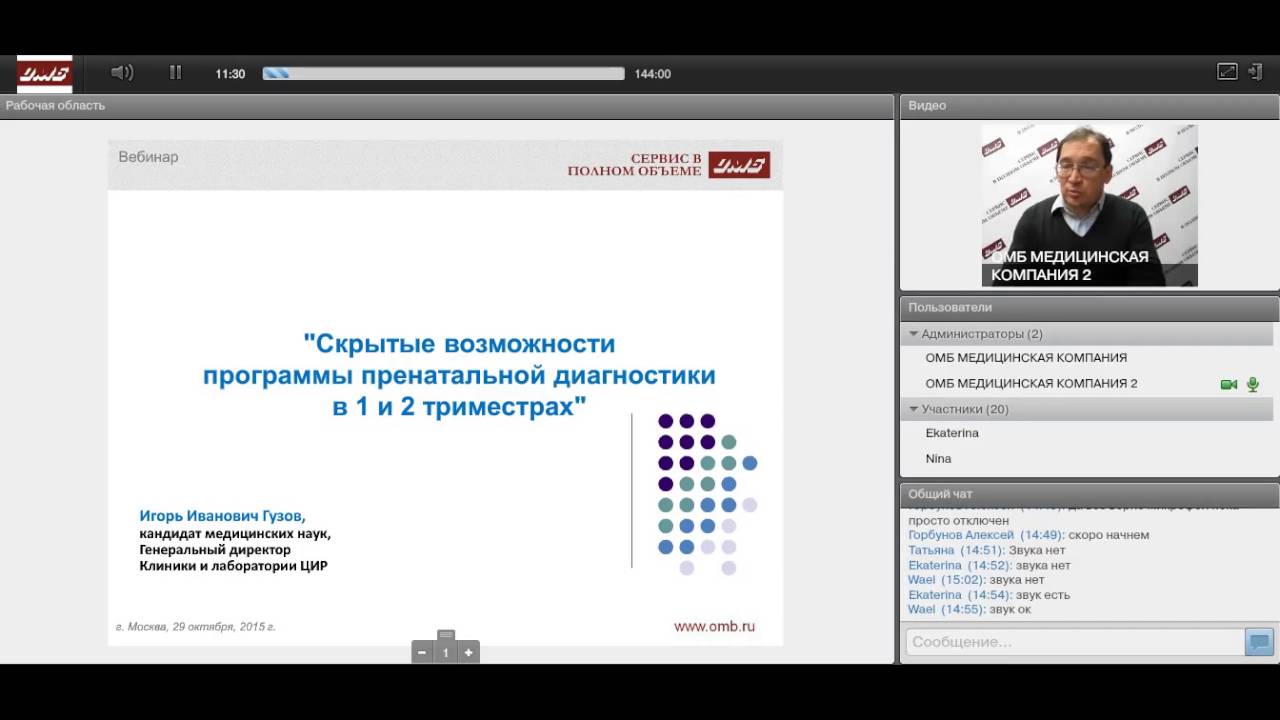This screenshot has width=1280, height=720.
Task: Zoom in the slide with the plus button
Action: [x=468, y=653]
